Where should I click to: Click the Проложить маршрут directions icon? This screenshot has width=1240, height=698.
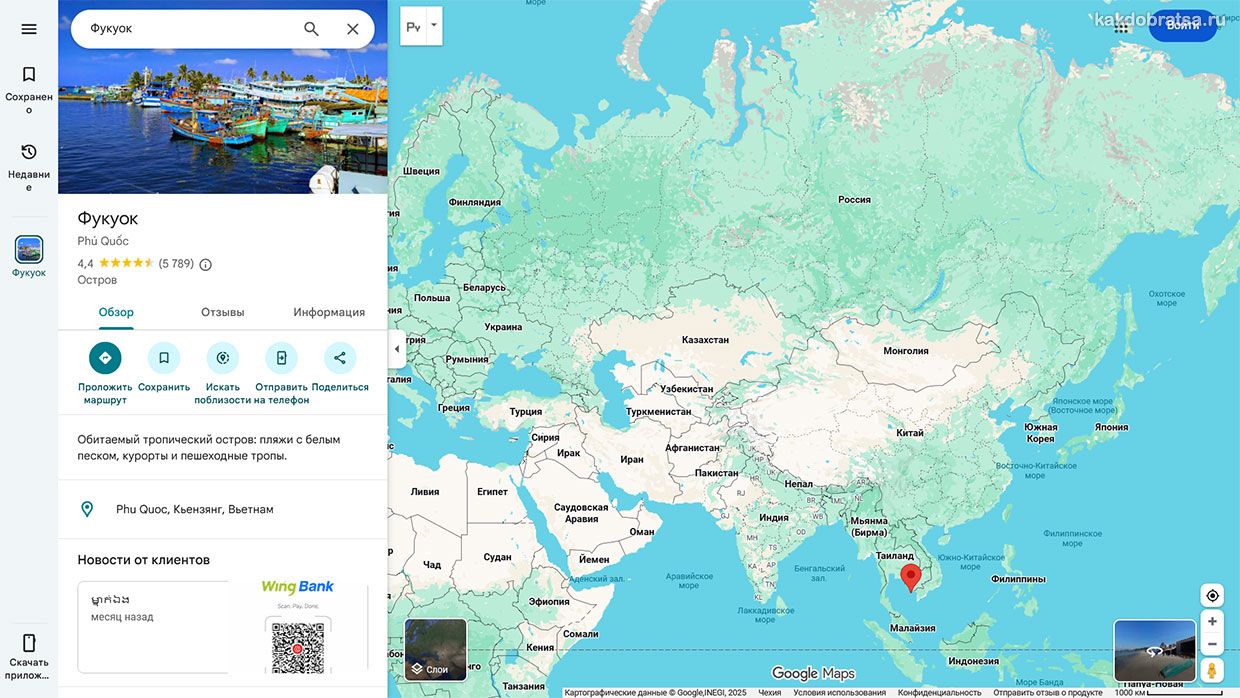[x=105, y=358]
